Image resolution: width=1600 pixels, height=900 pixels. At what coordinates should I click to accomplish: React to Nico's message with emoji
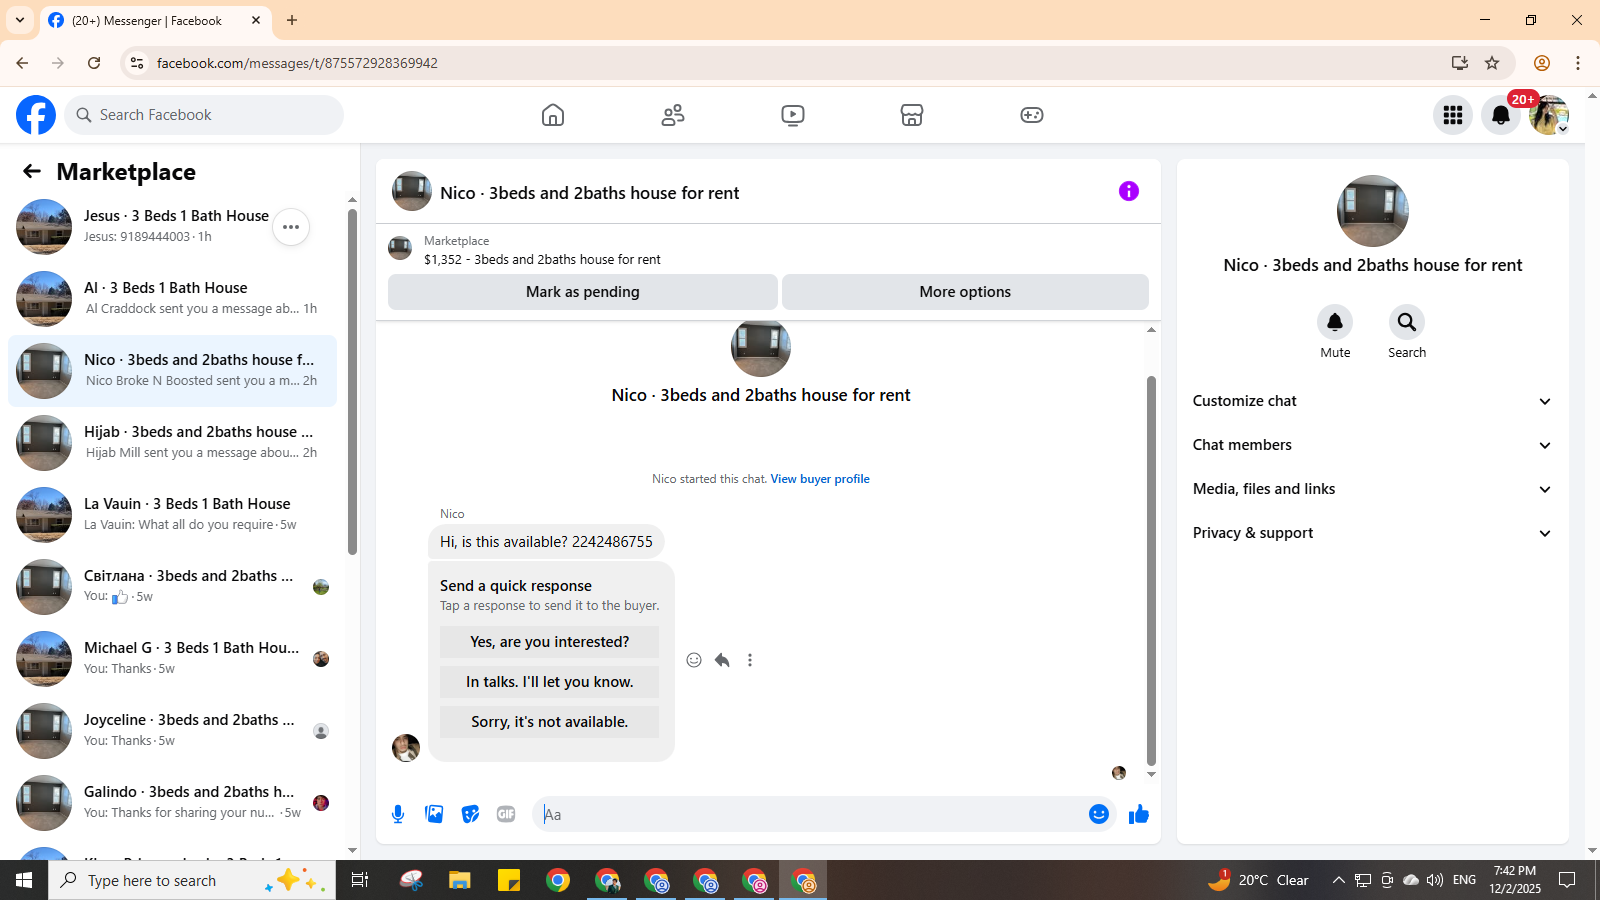694,660
